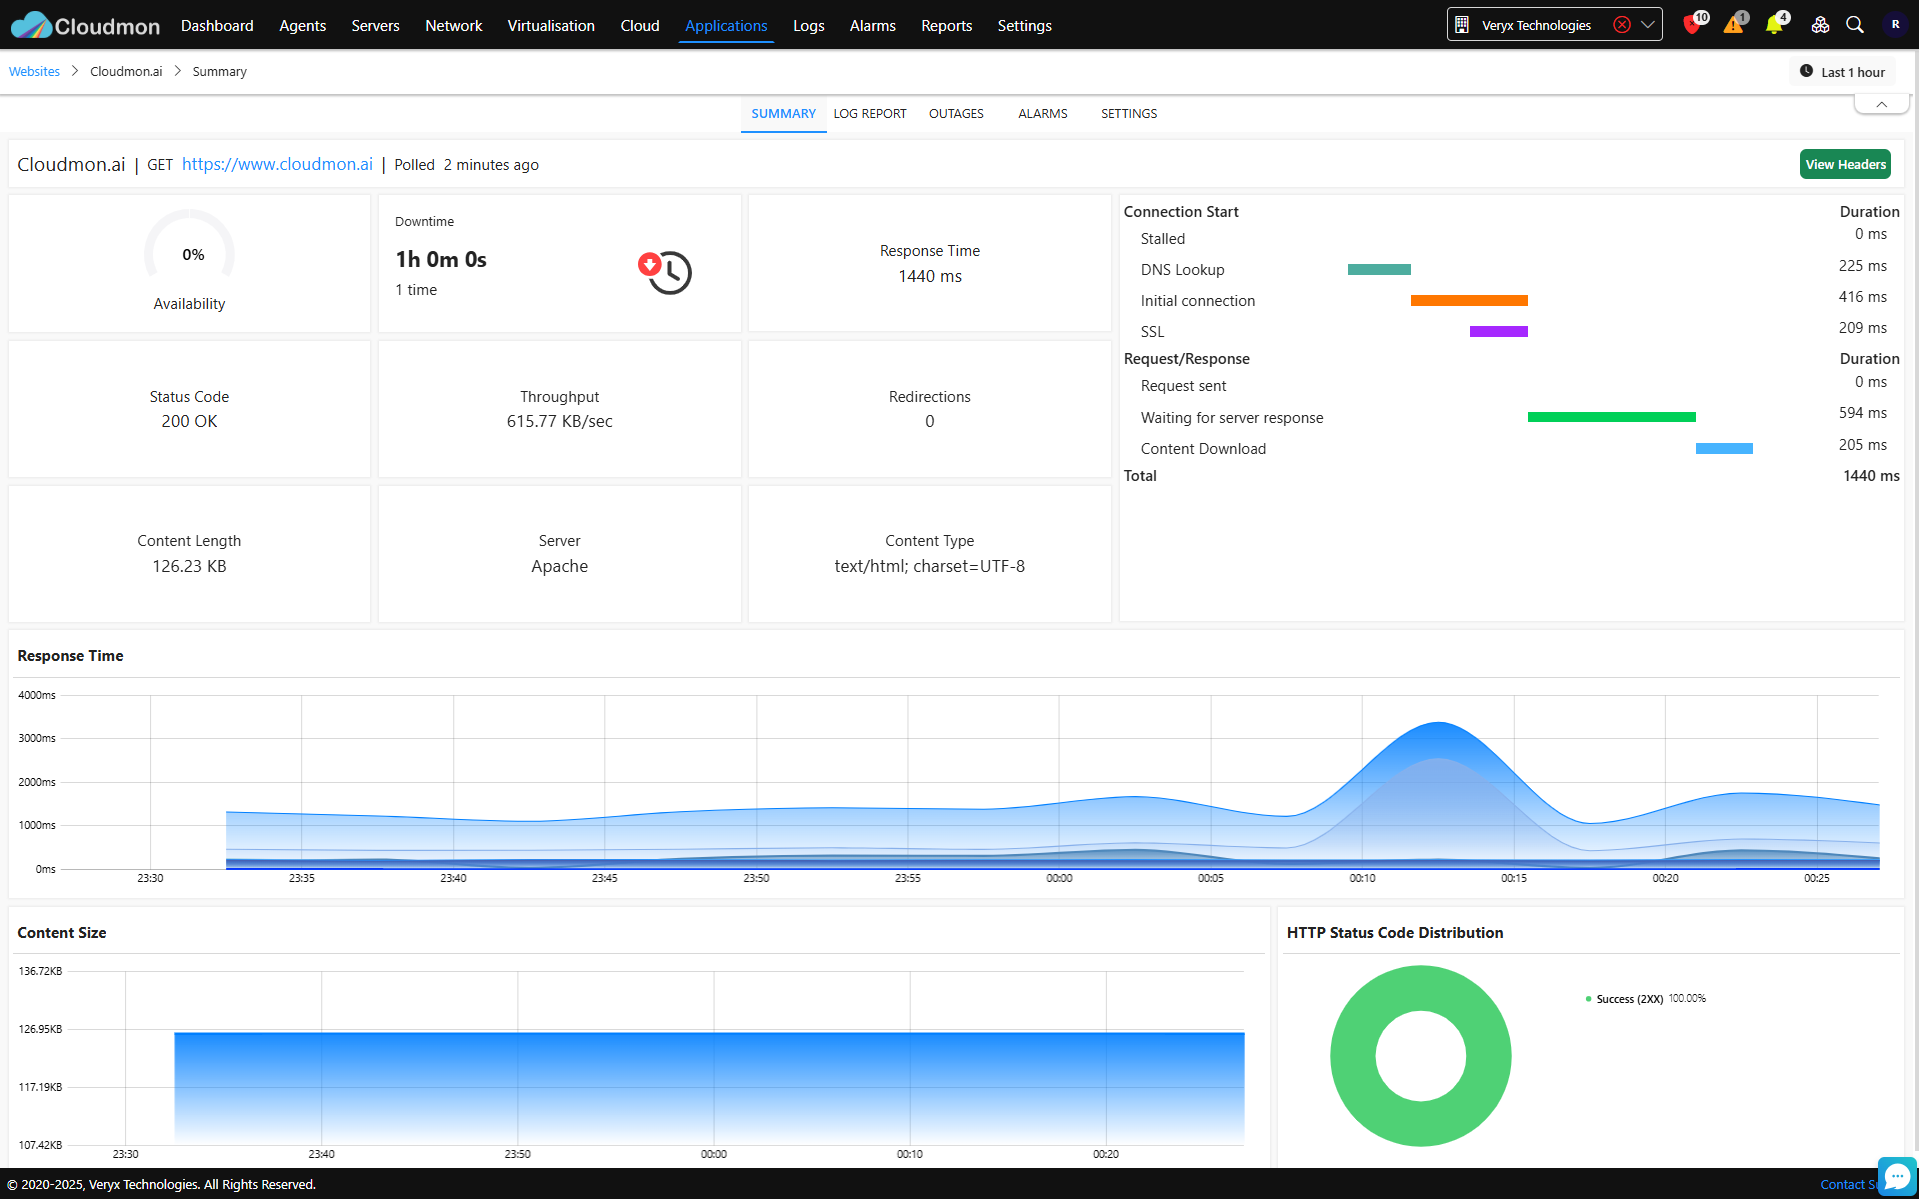The height and width of the screenshot is (1199, 1919).
Task: Click the Throughput 615.77 KB/sec value
Action: coord(559,421)
